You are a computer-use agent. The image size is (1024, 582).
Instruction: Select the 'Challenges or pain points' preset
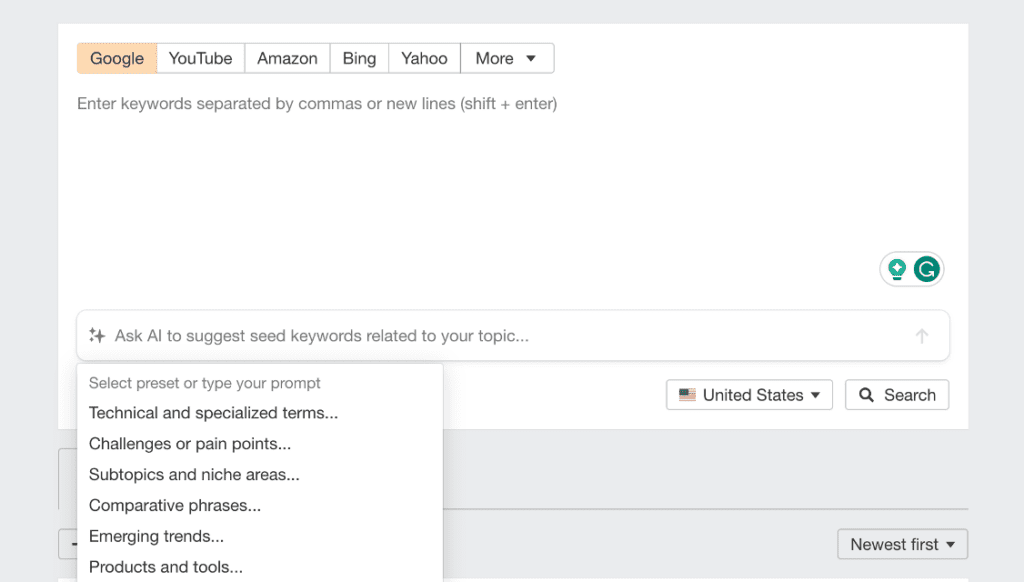tap(190, 444)
